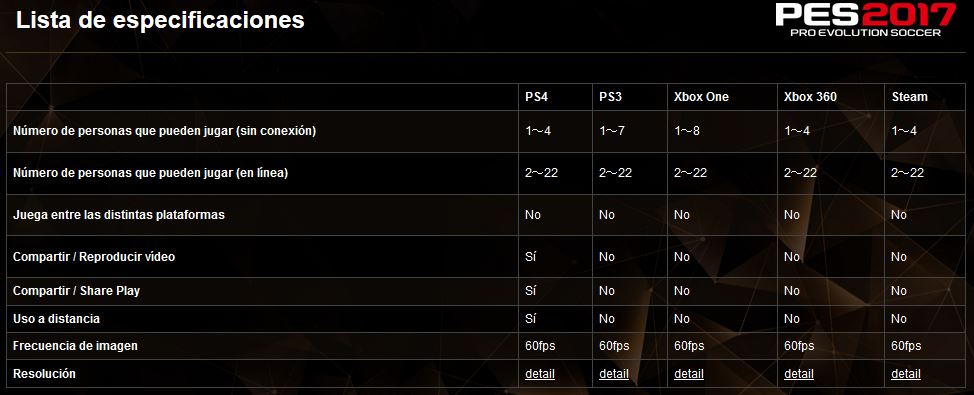Screen dimensions: 974x395
Task: Click the Compartir / Reproducir vídeo row label
Action: tap(94, 257)
